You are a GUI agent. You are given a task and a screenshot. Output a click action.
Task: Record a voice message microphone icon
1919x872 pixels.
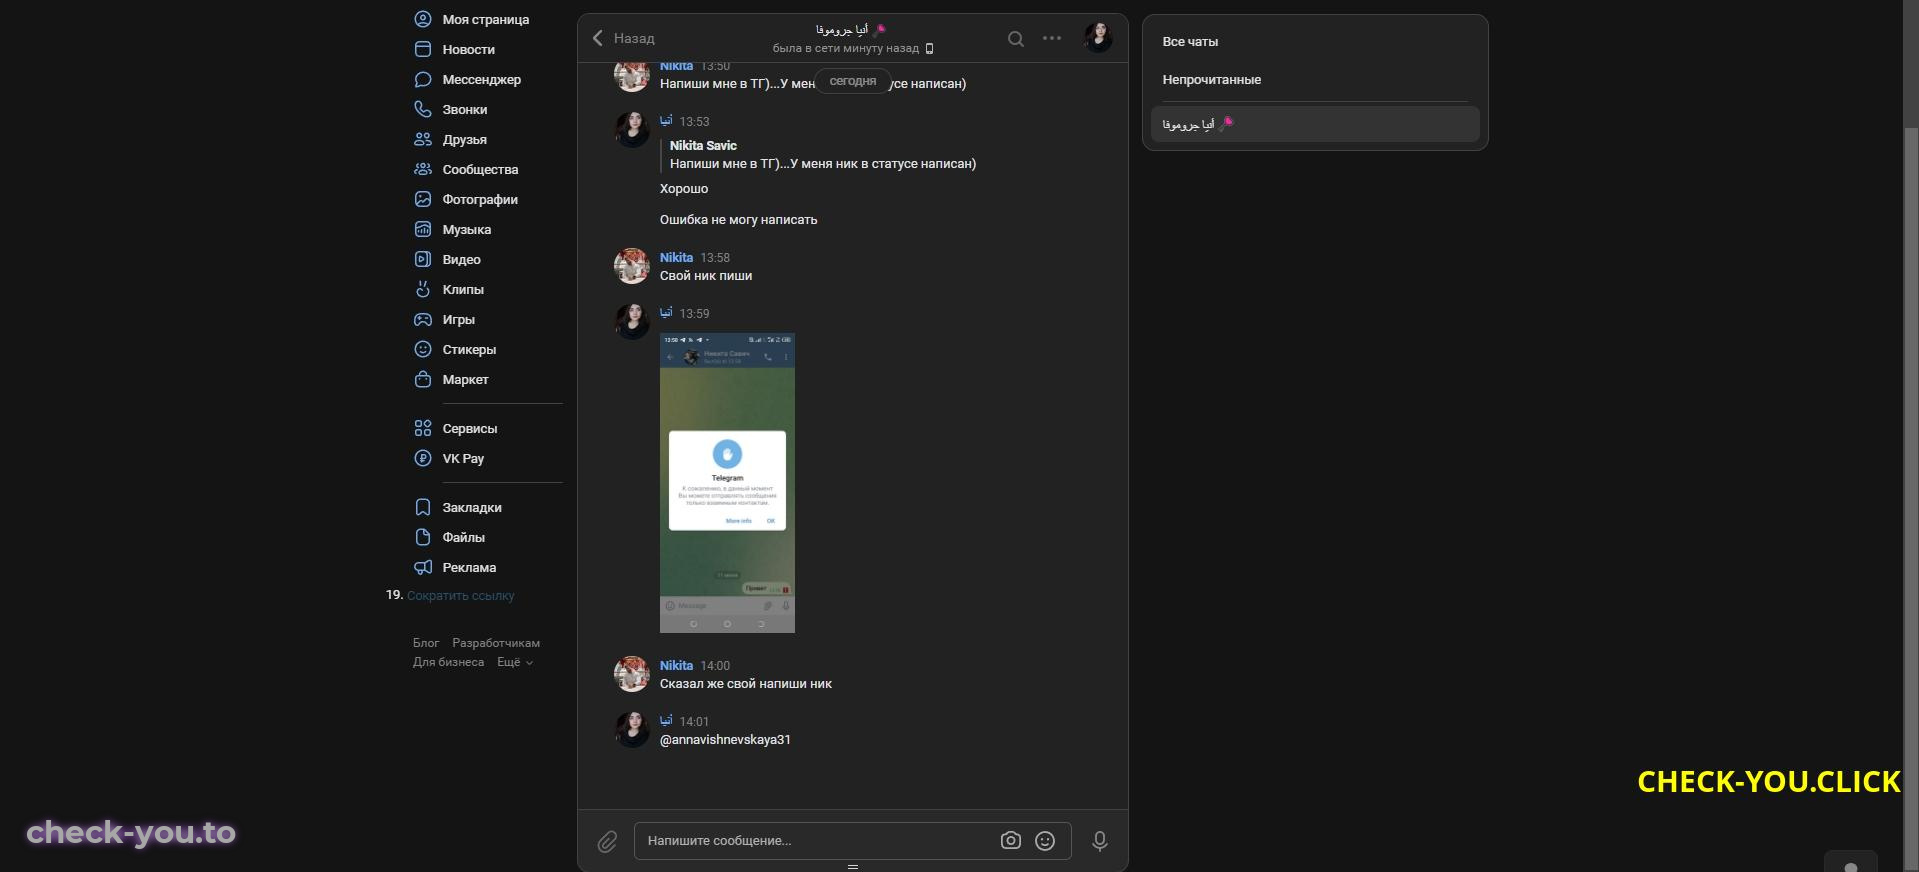click(1099, 841)
